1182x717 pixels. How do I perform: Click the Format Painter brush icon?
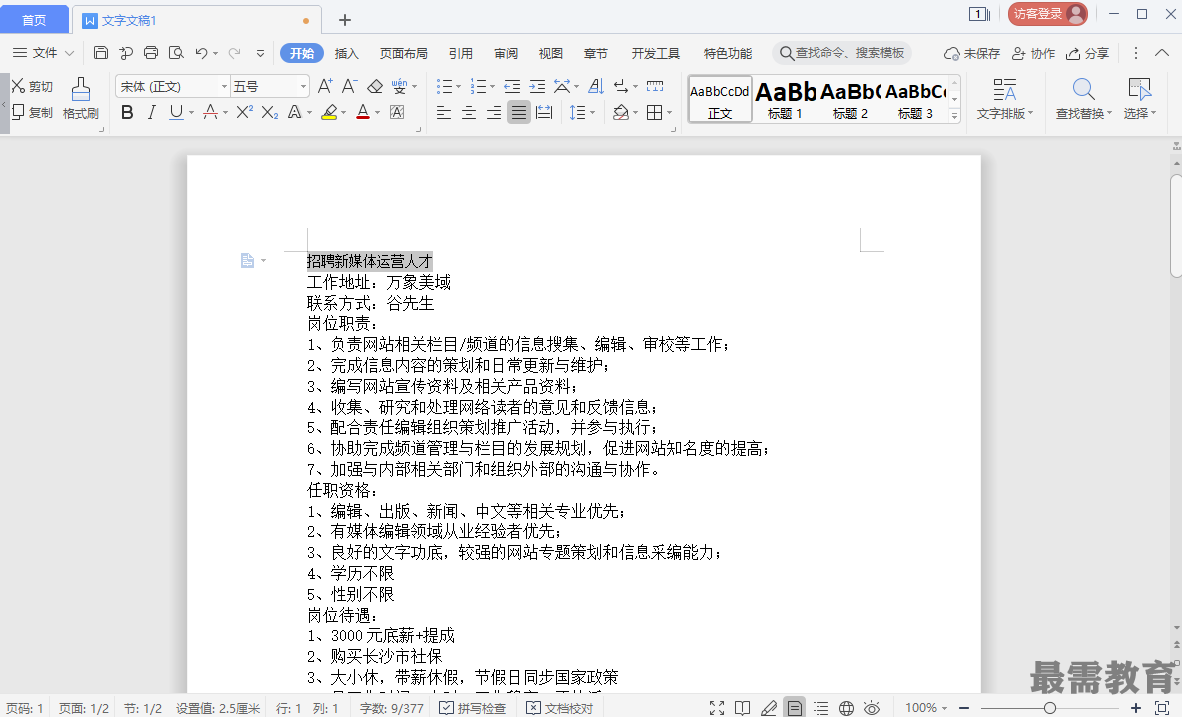click(81, 90)
